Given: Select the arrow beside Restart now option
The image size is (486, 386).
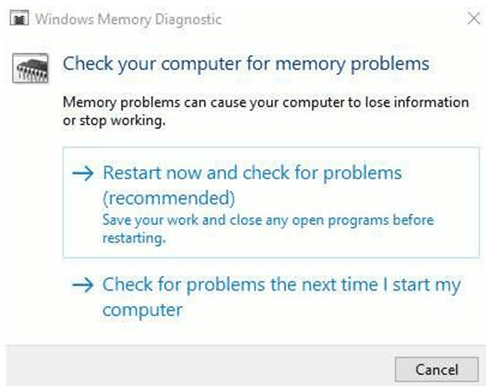Looking at the screenshot, I should (x=83, y=173).
